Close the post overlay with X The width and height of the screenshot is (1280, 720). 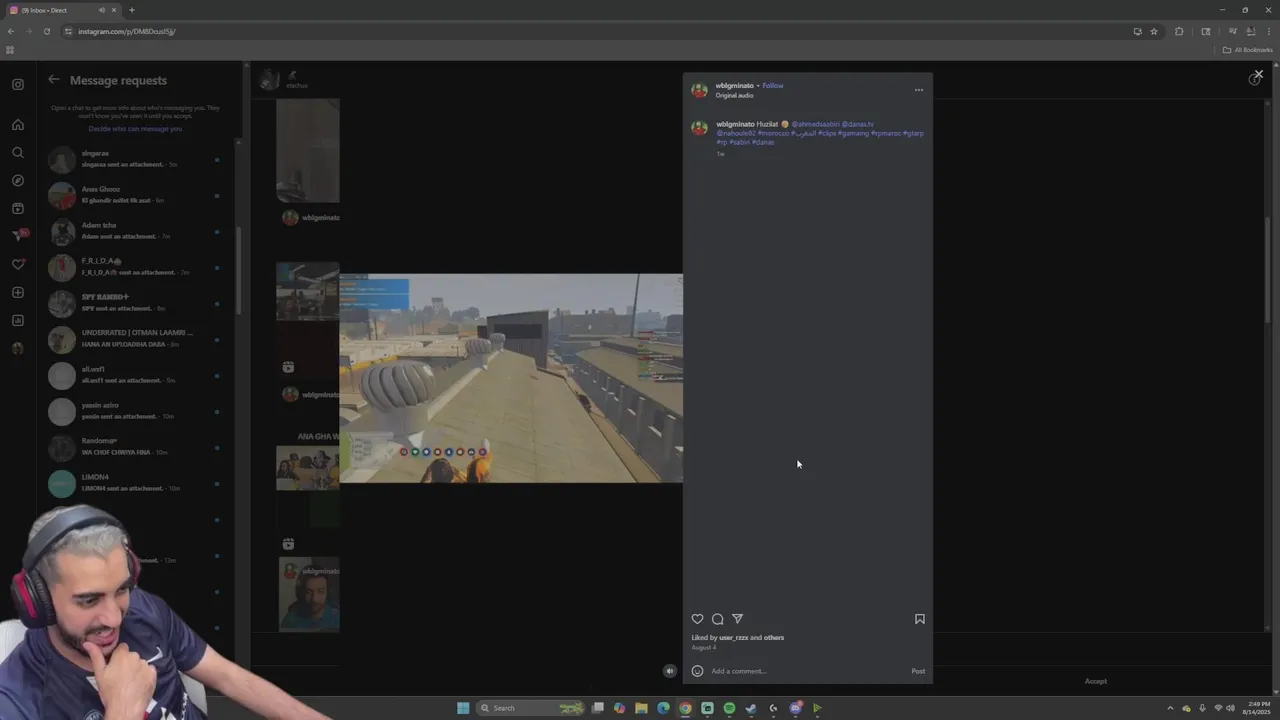click(x=1258, y=75)
